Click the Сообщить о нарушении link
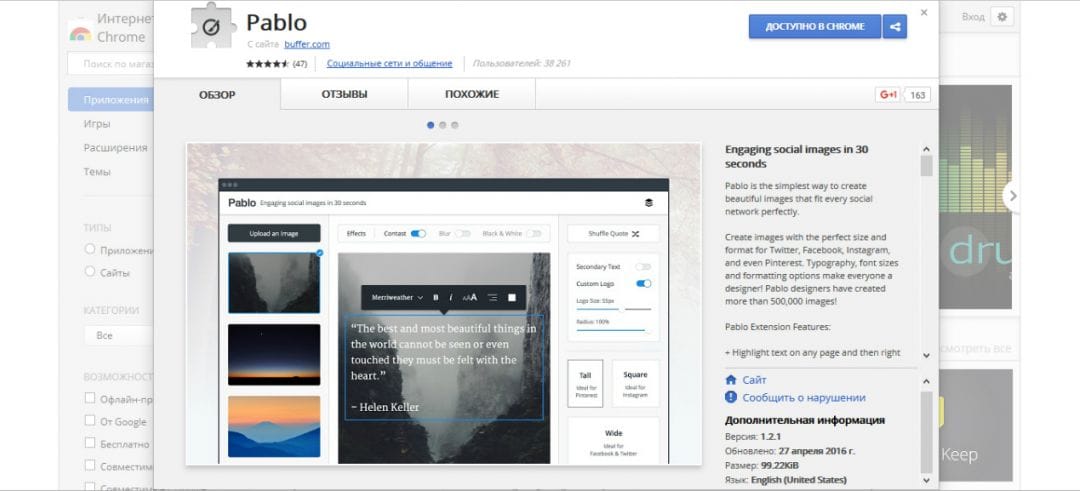Viewport: 1080px width, 491px height. (804, 397)
